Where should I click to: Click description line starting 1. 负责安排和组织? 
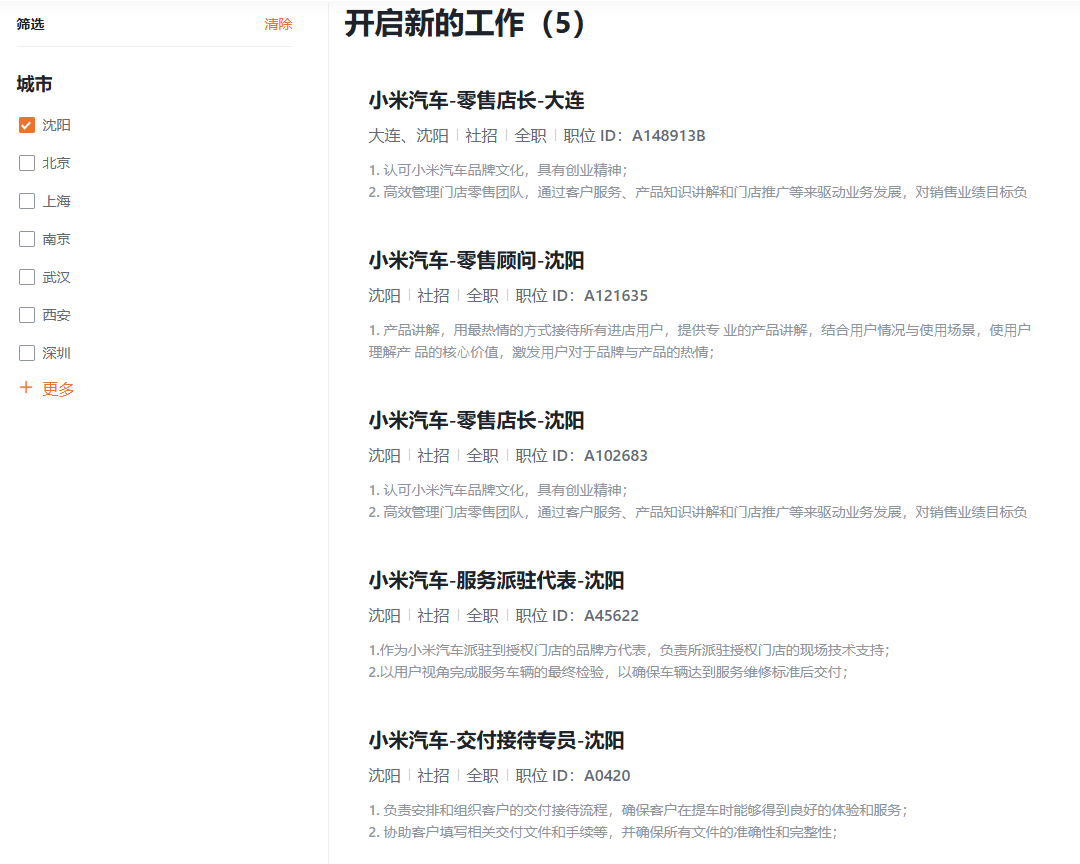pyautogui.click(x=638, y=810)
